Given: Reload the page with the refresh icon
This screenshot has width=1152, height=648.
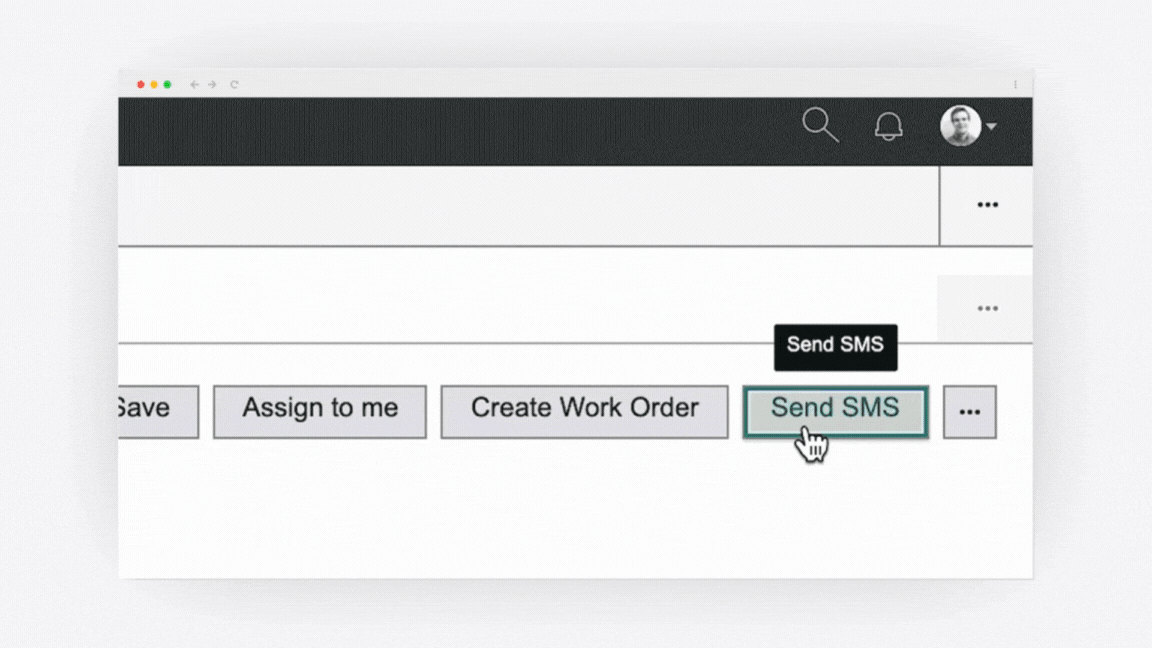Looking at the screenshot, I should pyautogui.click(x=234, y=84).
